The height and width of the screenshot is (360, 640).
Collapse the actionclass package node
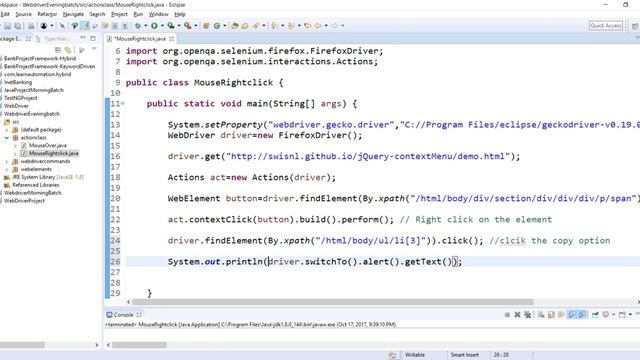[7, 138]
